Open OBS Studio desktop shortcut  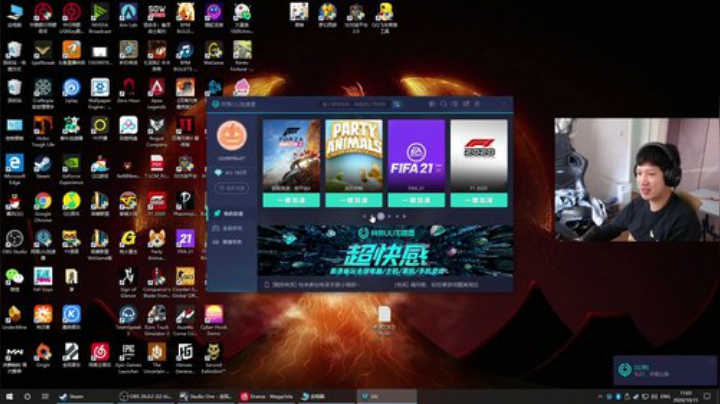click(x=14, y=242)
